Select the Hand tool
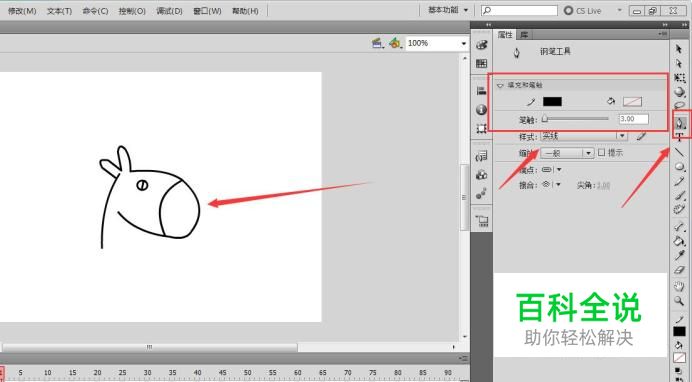Viewport: 692px width, 382px height. (679, 287)
